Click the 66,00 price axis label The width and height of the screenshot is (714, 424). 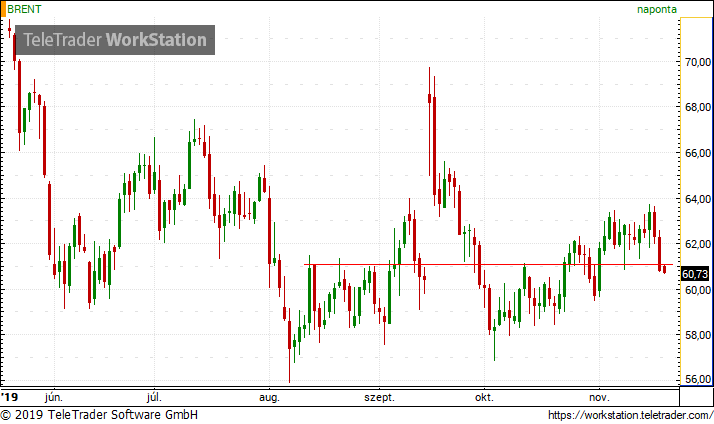(698, 153)
